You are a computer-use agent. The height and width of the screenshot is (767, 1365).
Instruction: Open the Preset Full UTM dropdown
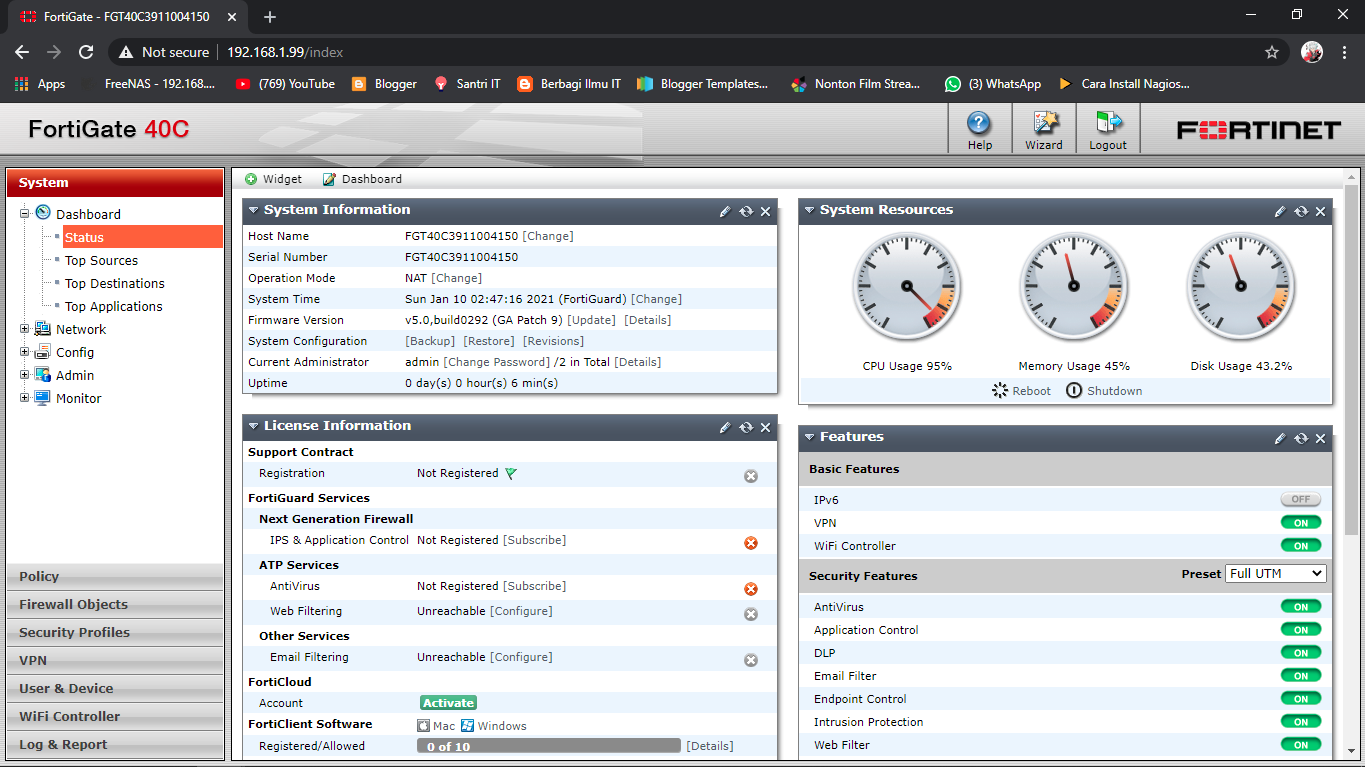pos(1276,573)
